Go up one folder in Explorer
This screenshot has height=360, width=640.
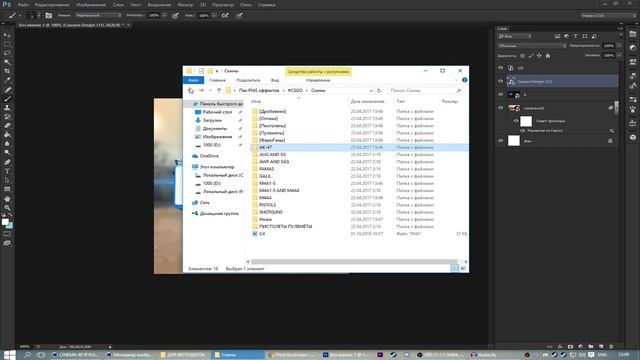219,90
